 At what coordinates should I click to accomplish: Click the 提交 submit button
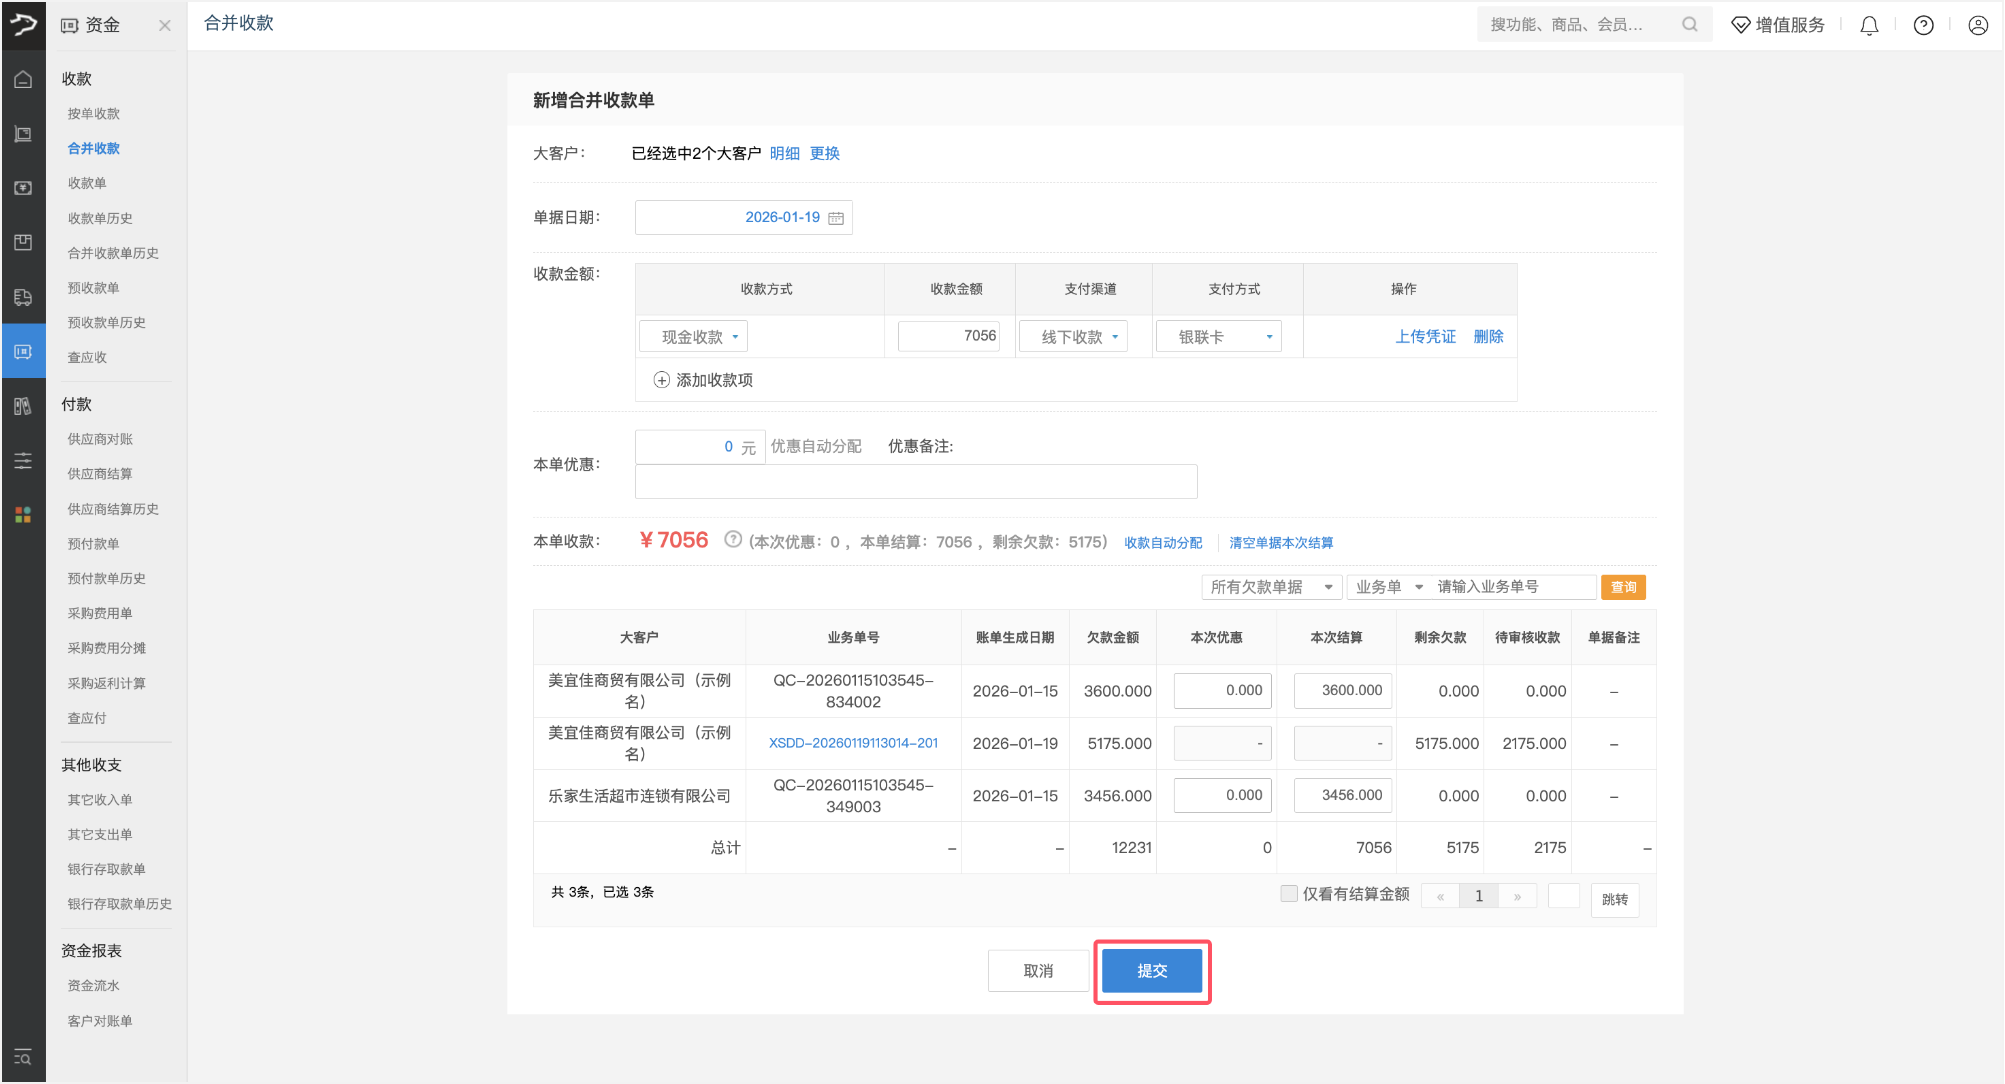[x=1151, y=971]
